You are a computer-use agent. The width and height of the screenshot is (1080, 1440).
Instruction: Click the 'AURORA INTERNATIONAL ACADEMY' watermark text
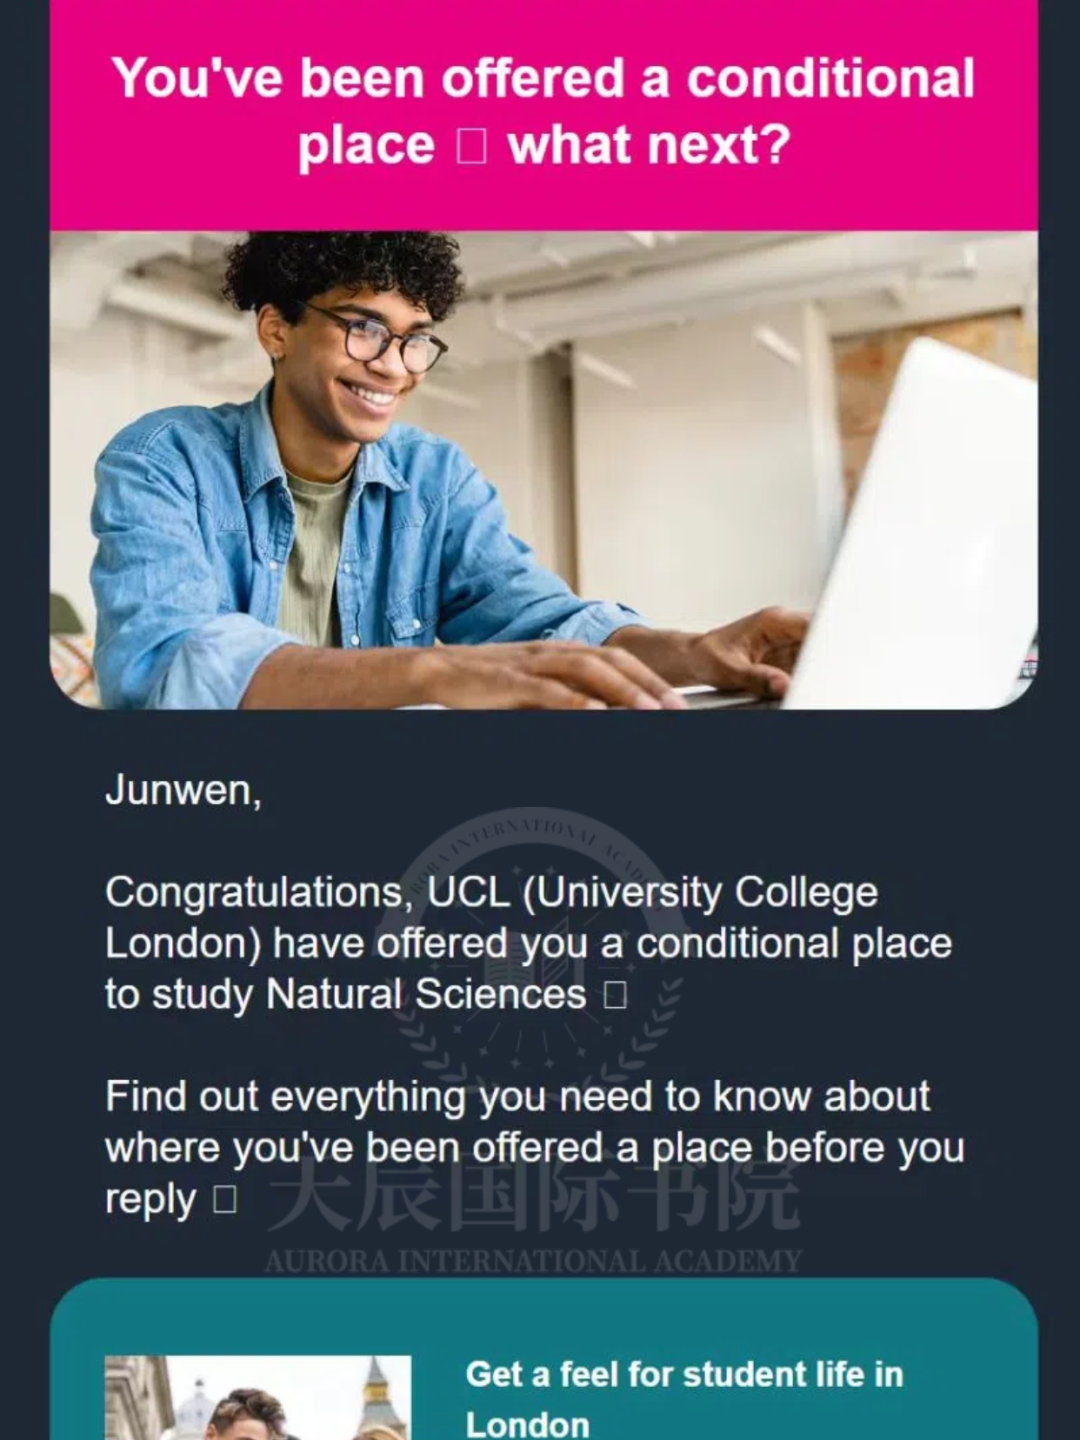[x=533, y=1261]
